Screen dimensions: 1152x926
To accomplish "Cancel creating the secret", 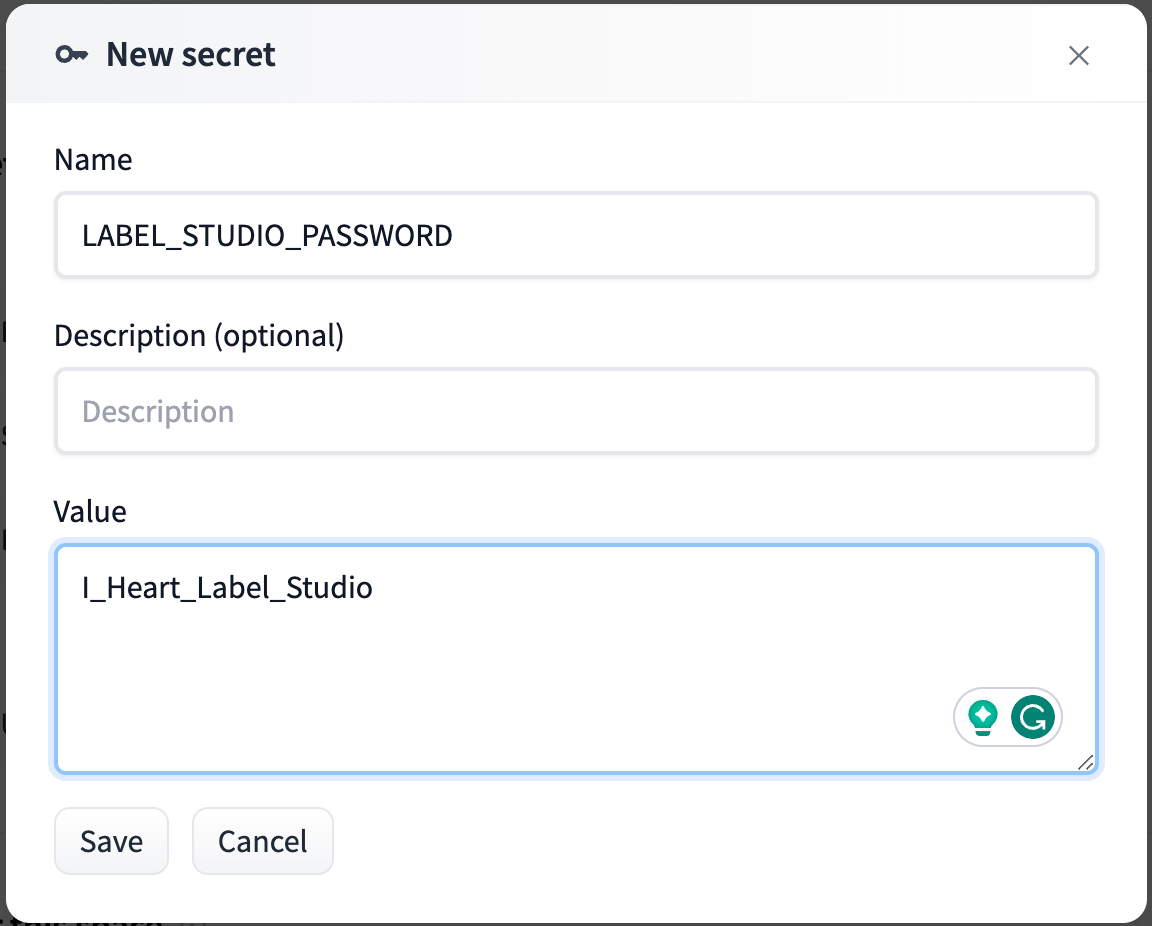I will click(x=262, y=841).
